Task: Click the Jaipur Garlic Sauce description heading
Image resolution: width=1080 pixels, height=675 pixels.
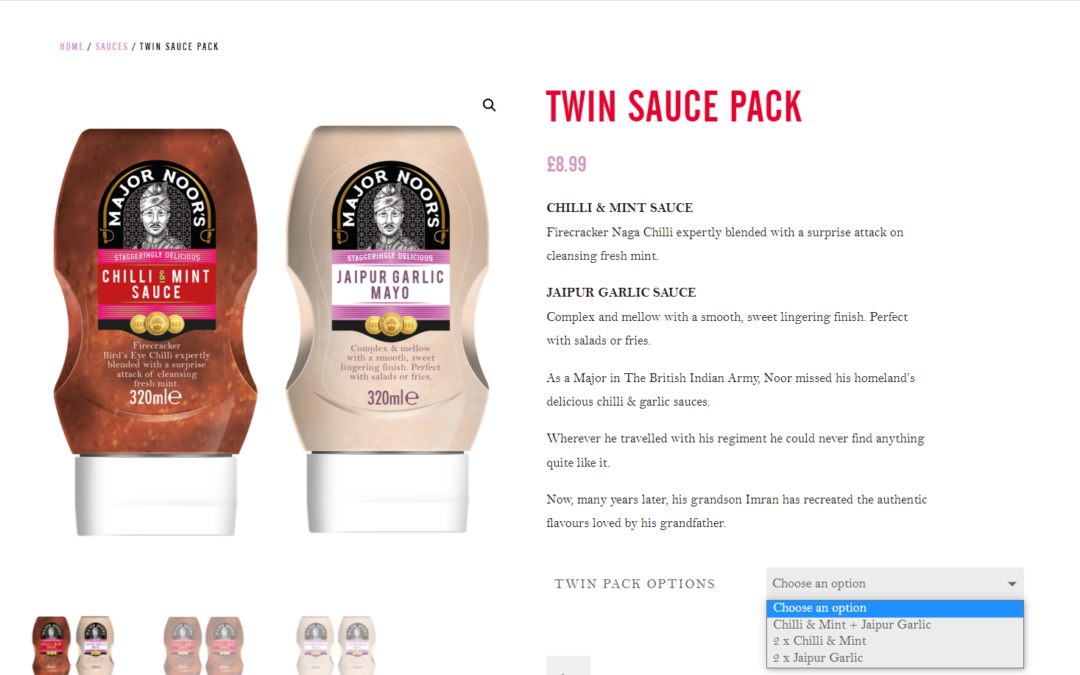Action: pos(621,293)
